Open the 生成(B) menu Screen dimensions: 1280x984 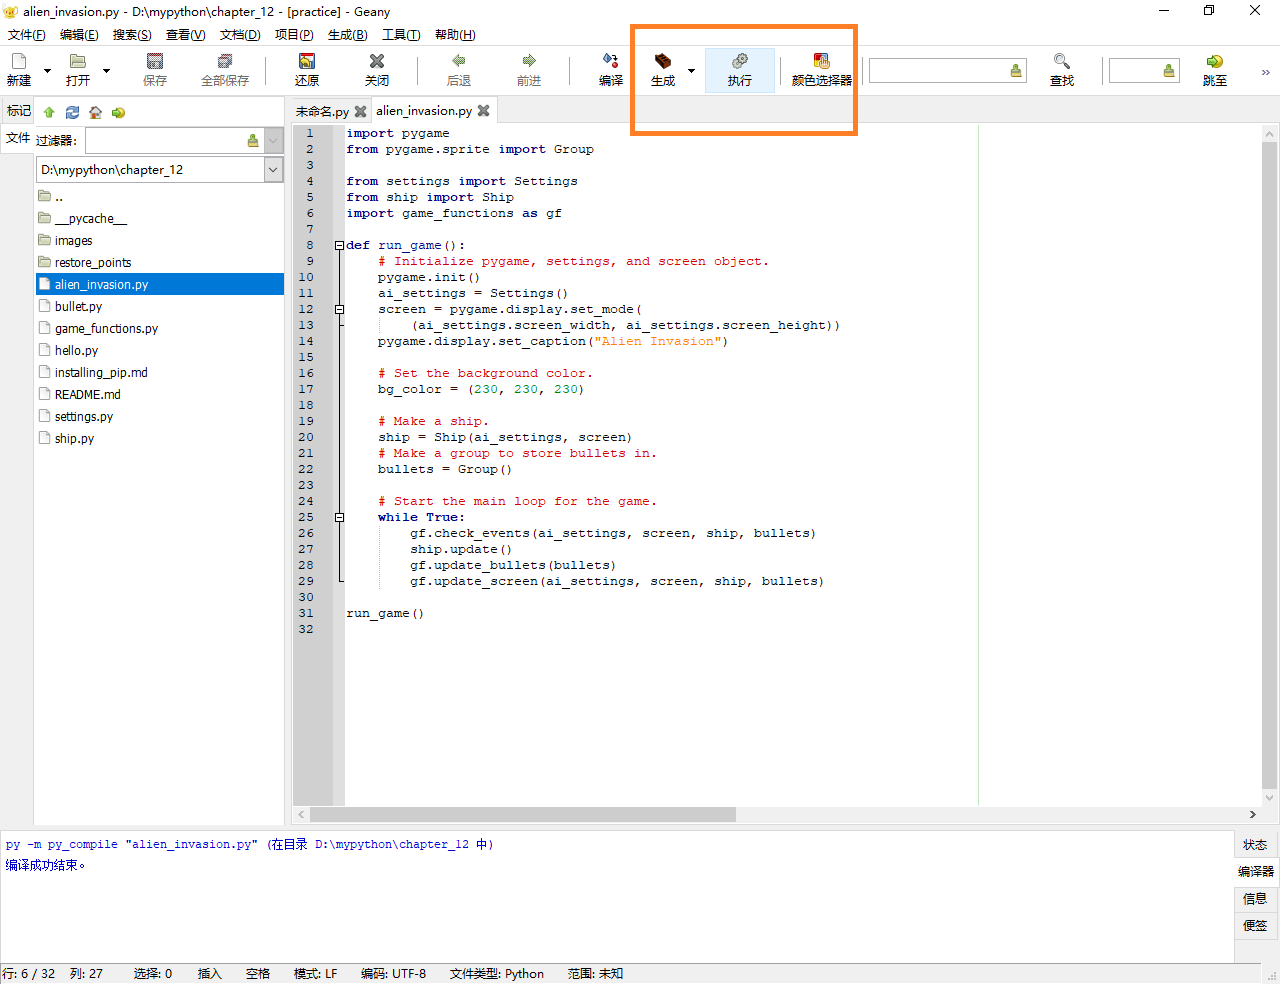[x=347, y=35]
